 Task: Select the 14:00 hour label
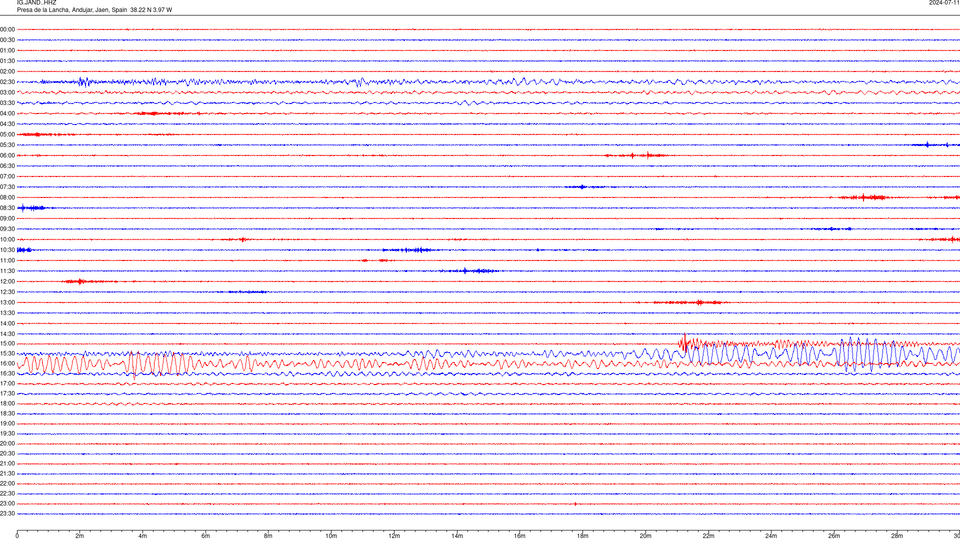[7, 323]
